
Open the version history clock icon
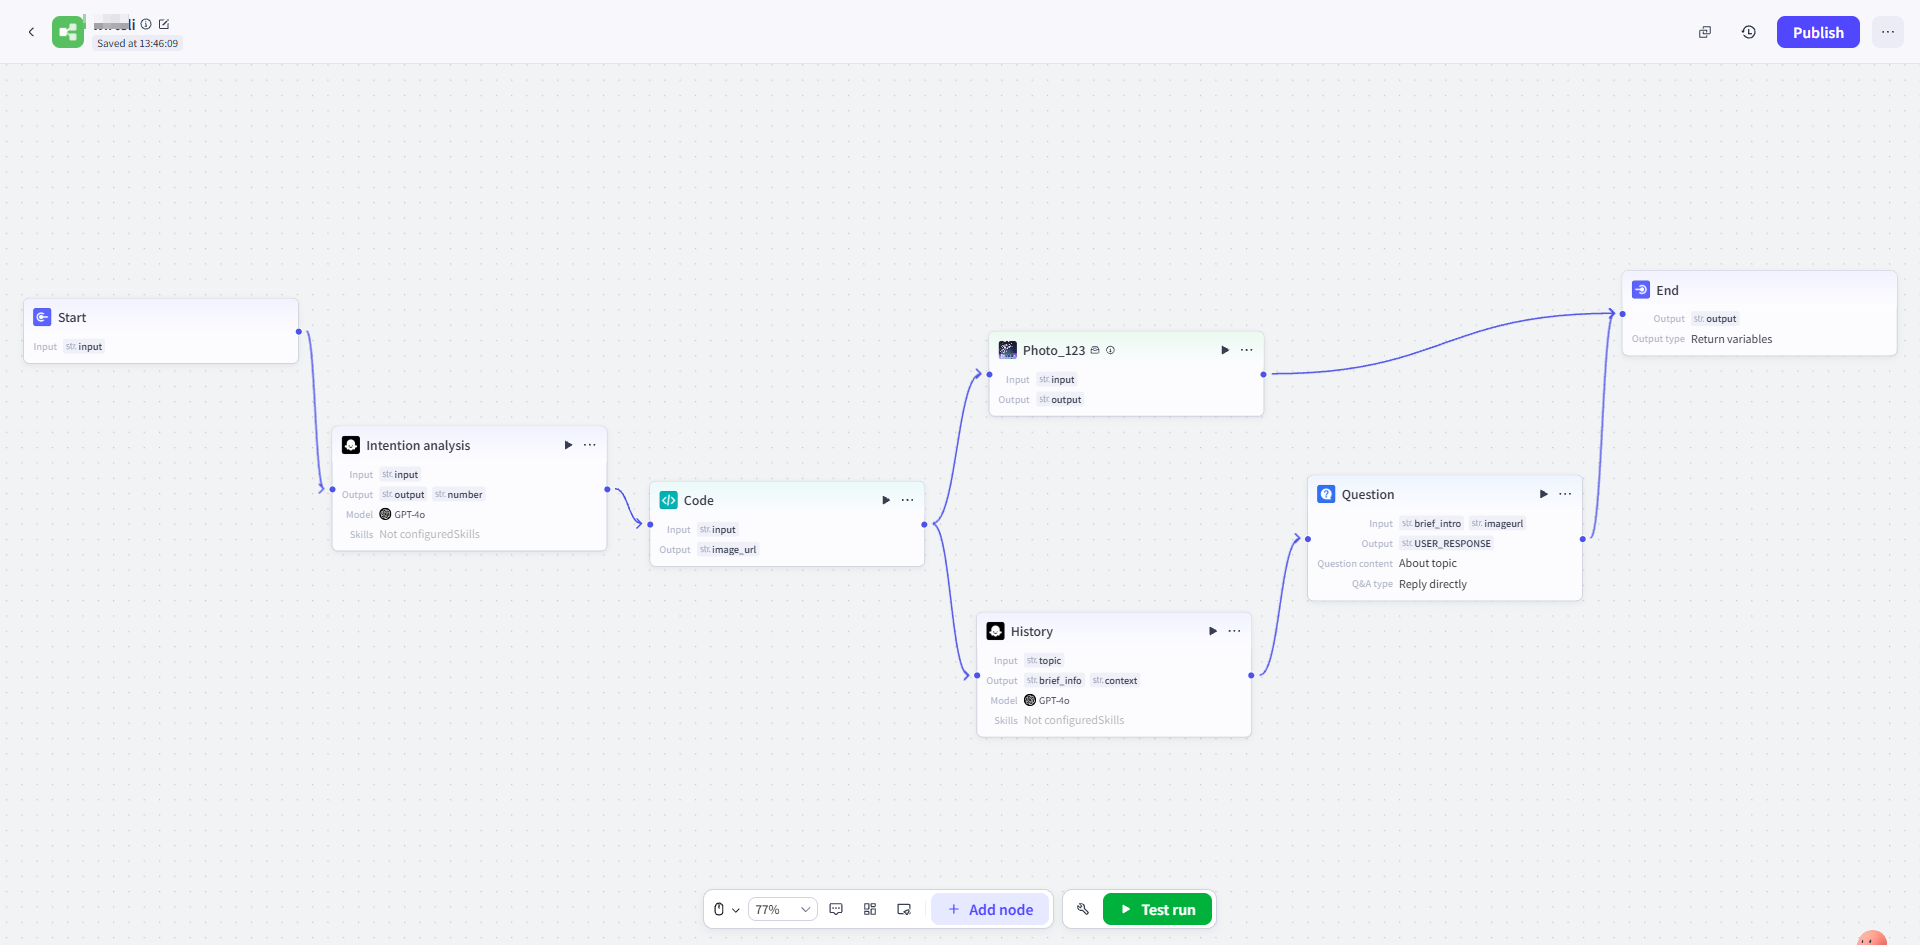[1748, 32]
